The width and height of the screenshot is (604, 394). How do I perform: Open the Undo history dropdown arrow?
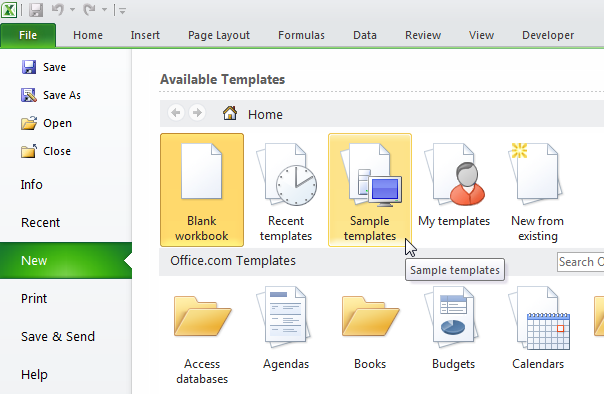[x=72, y=10]
